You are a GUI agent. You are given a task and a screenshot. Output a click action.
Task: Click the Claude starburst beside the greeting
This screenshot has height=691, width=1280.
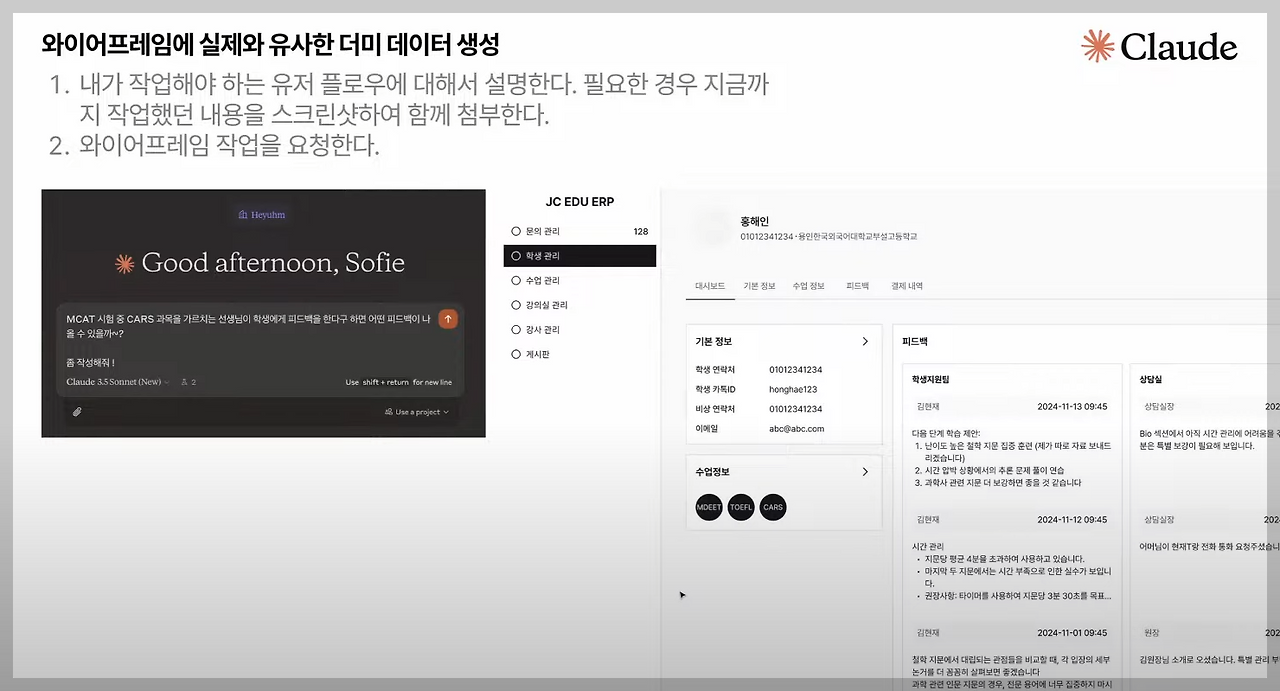coord(125,264)
